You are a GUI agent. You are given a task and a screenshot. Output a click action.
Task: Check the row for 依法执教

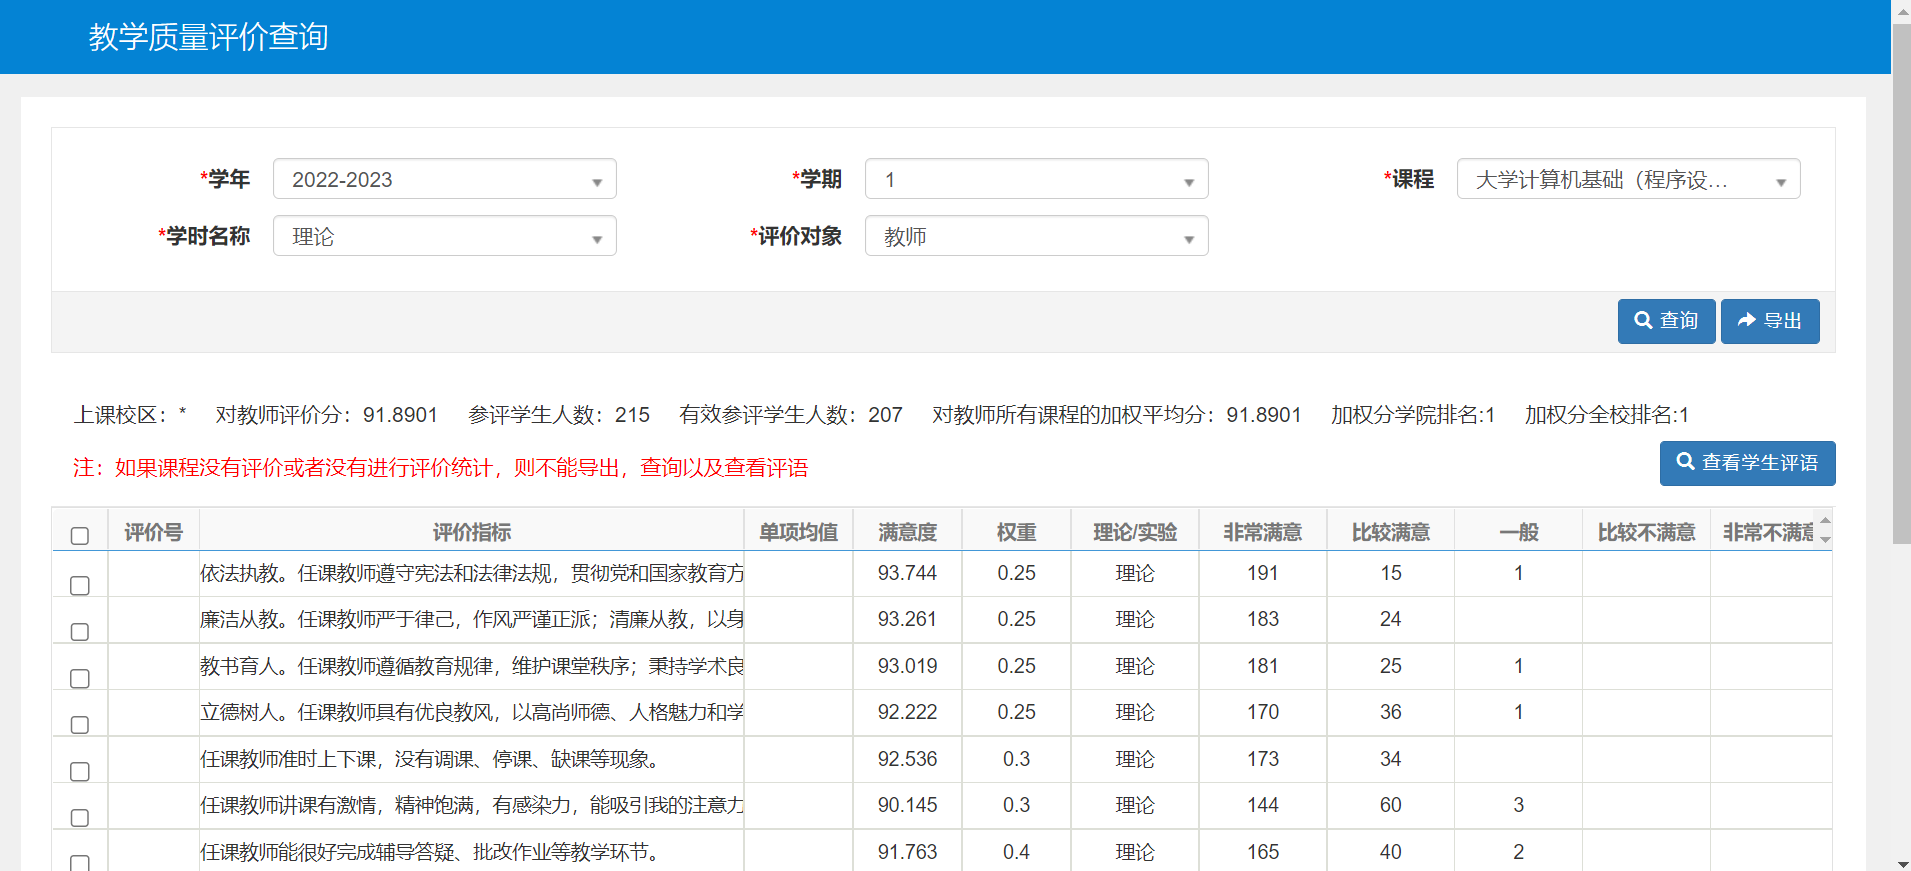coord(80,586)
